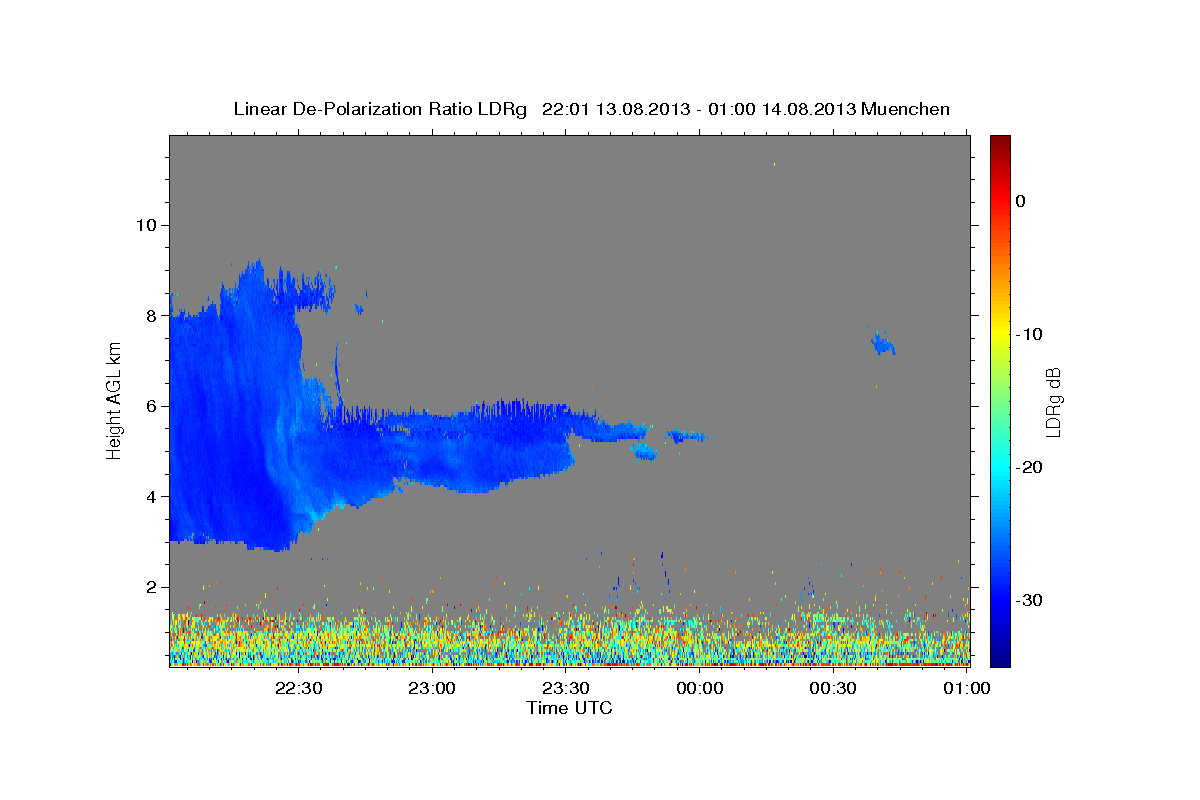This screenshot has width=1200, height=800.
Task: Click the 'LDRg dB' colorbar label
Action: (x=1053, y=402)
